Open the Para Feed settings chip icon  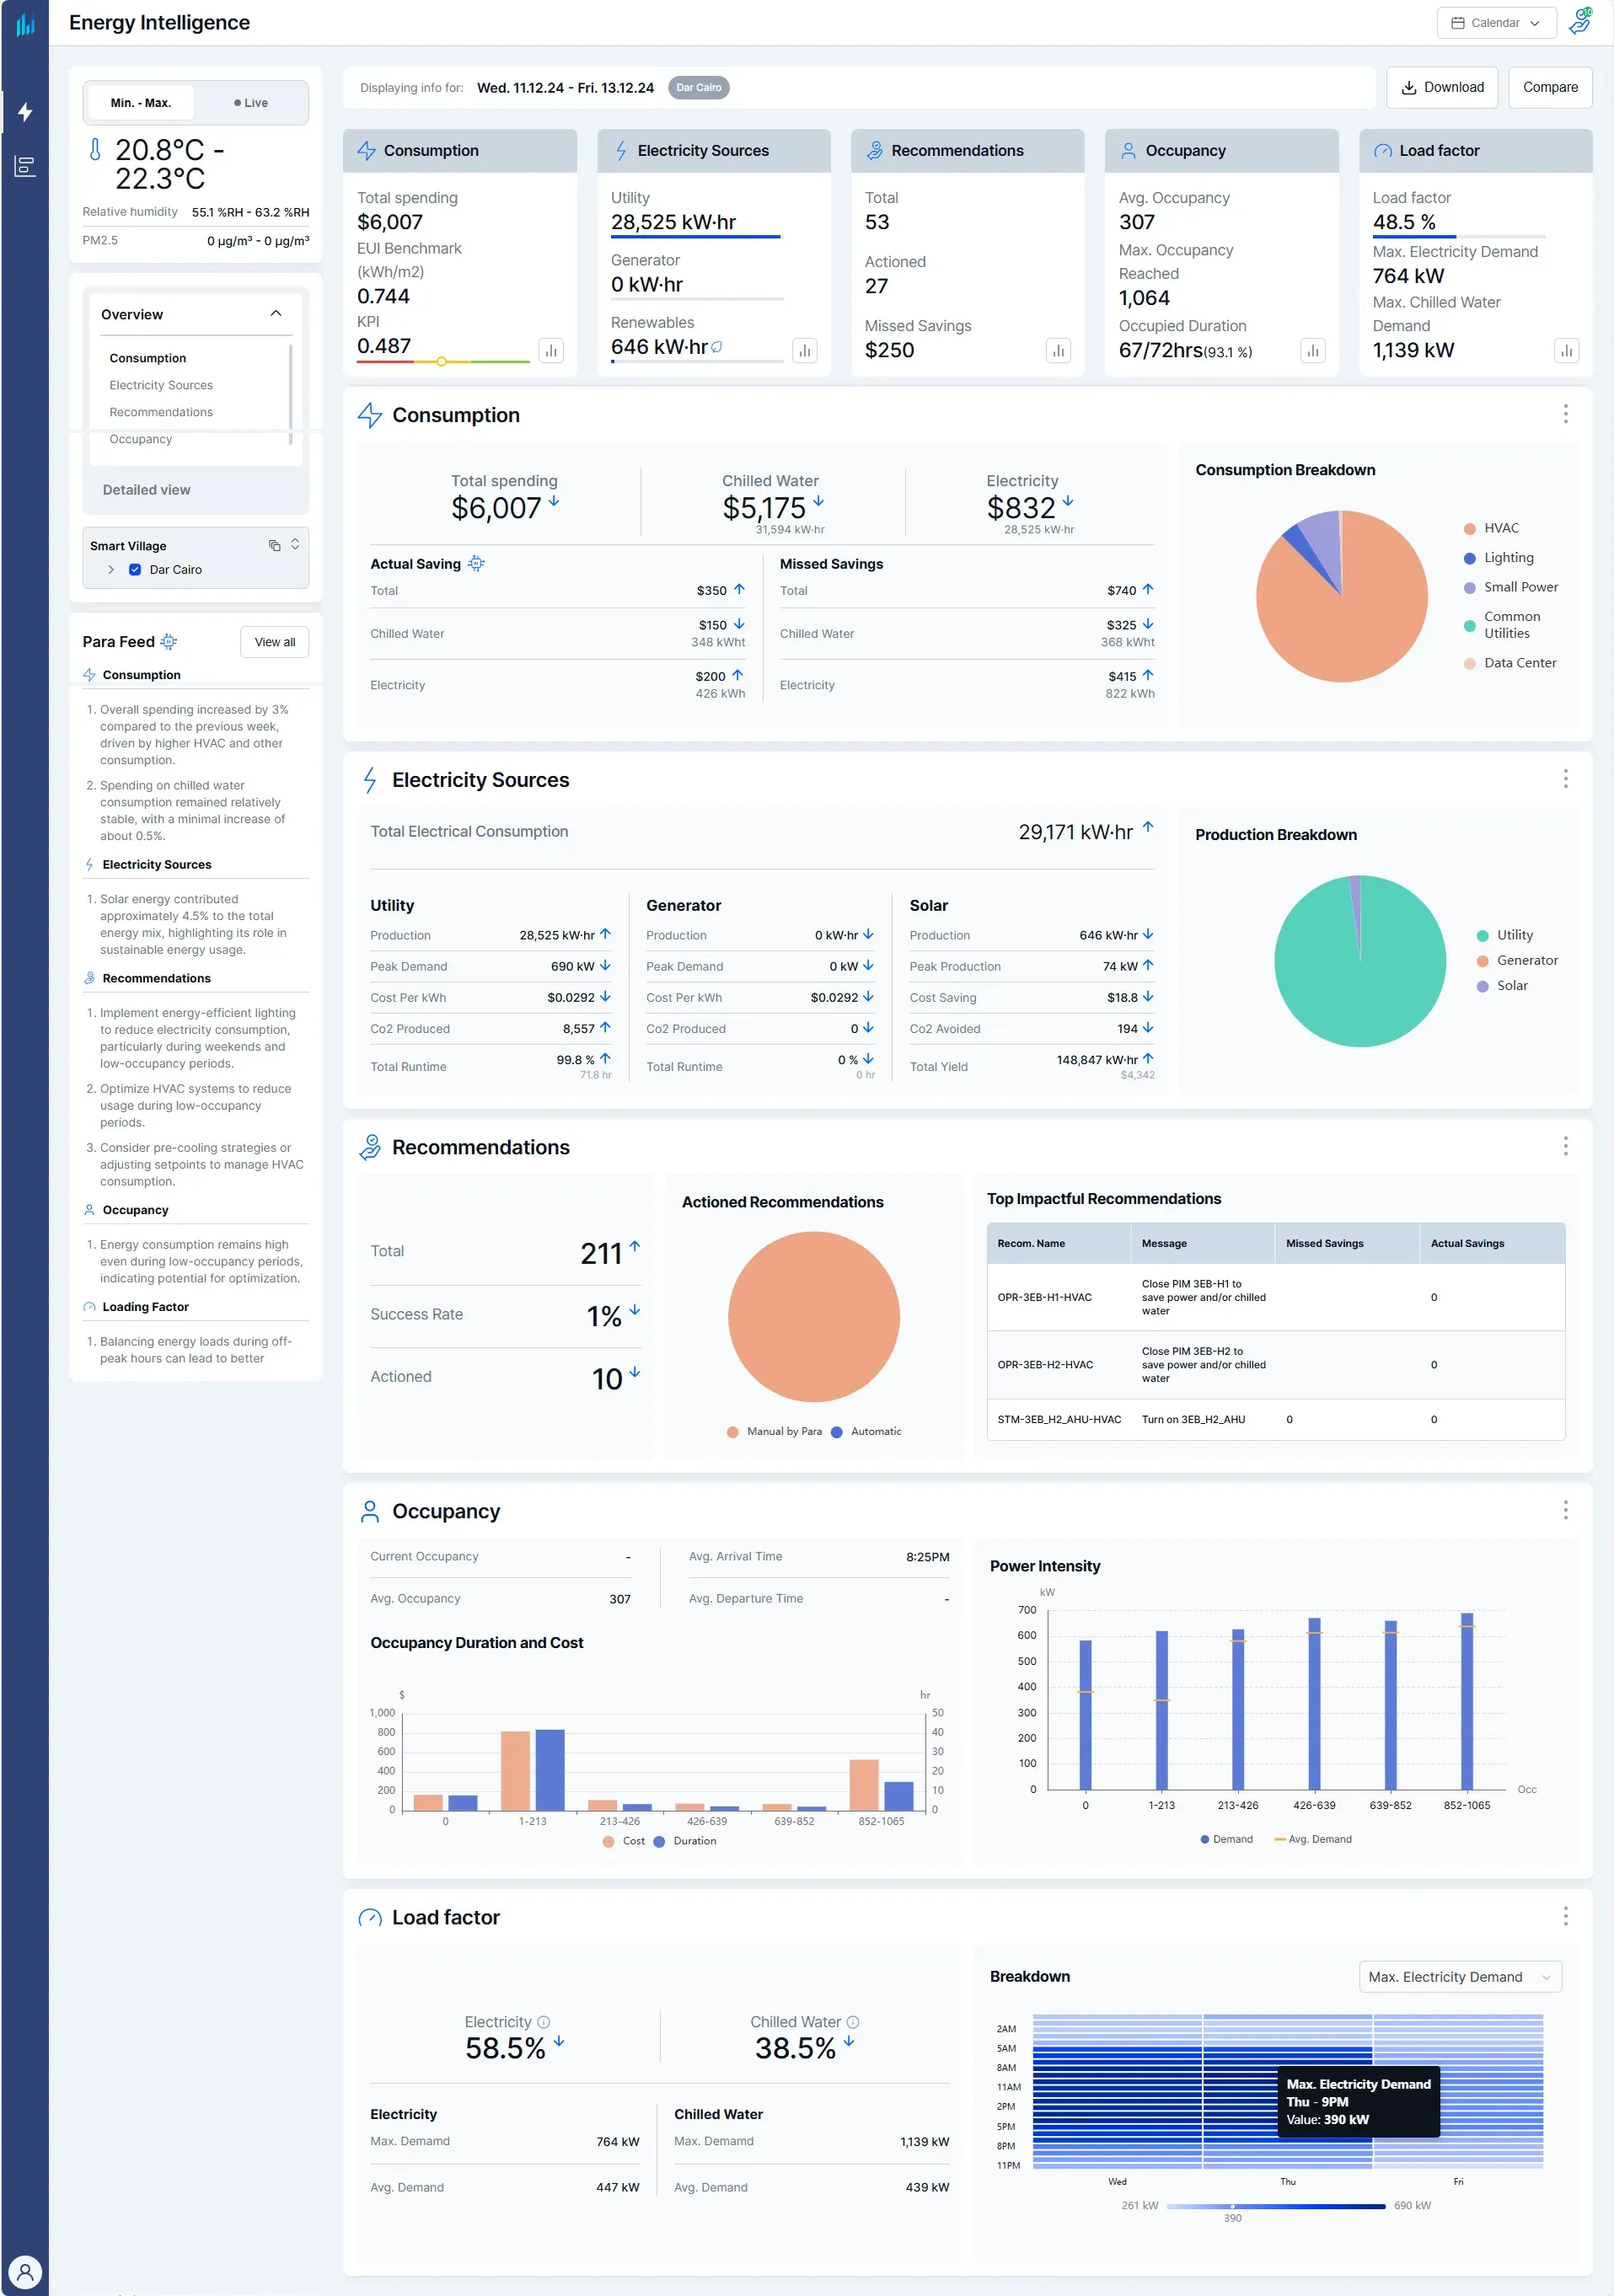(x=170, y=641)
